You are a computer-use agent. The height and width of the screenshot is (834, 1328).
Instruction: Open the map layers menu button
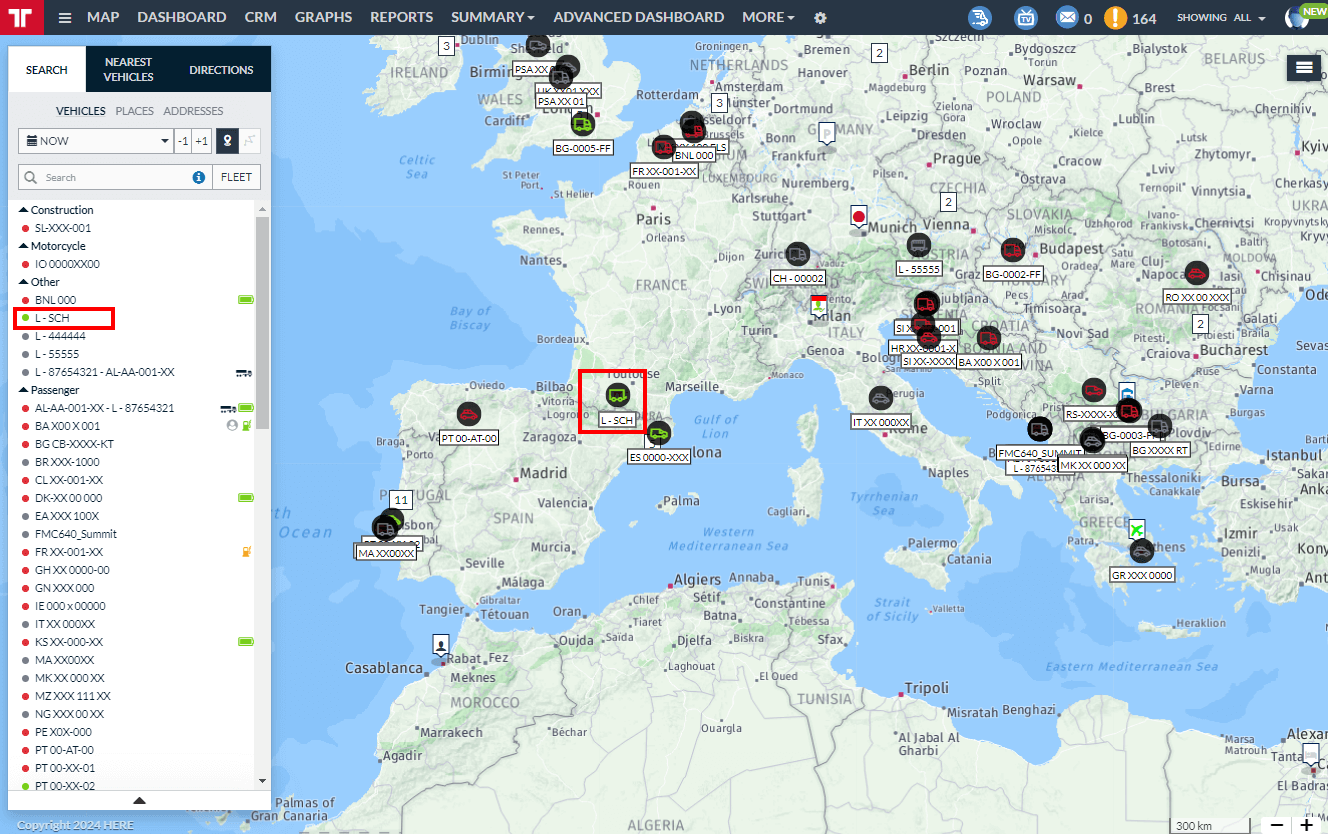pos(1304,67)
